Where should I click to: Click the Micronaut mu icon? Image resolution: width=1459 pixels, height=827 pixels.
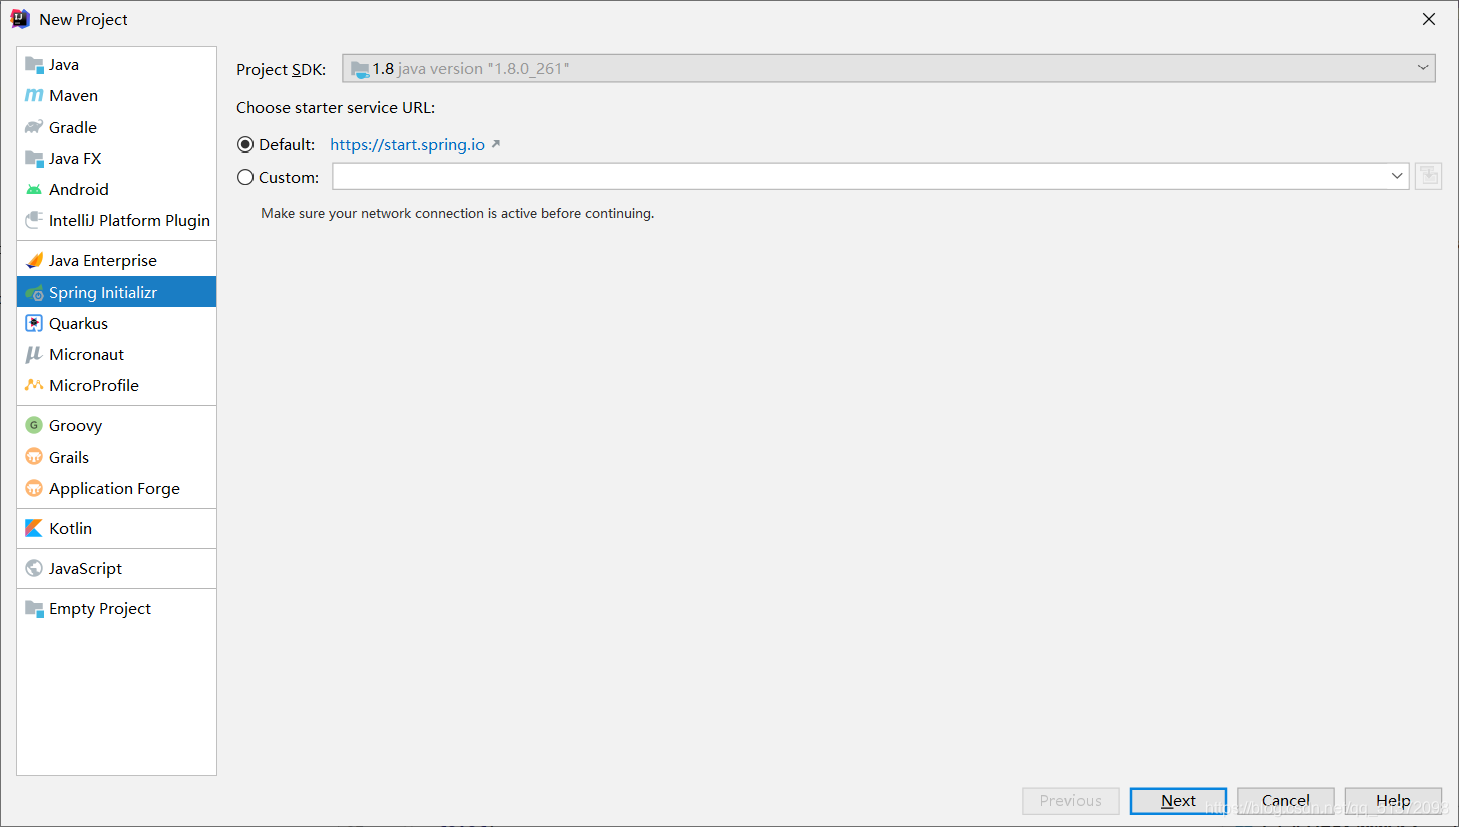(34, 354)
